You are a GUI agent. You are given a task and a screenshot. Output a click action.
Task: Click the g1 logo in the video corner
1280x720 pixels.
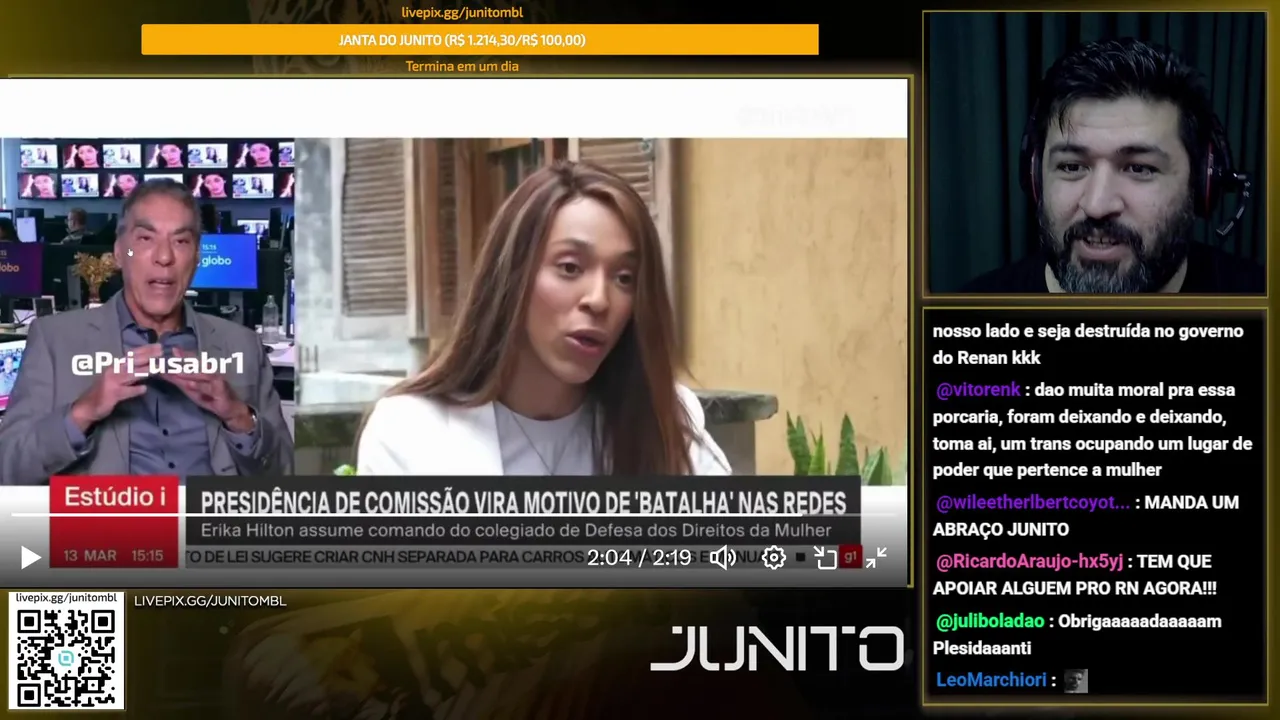tap(850, 557)
